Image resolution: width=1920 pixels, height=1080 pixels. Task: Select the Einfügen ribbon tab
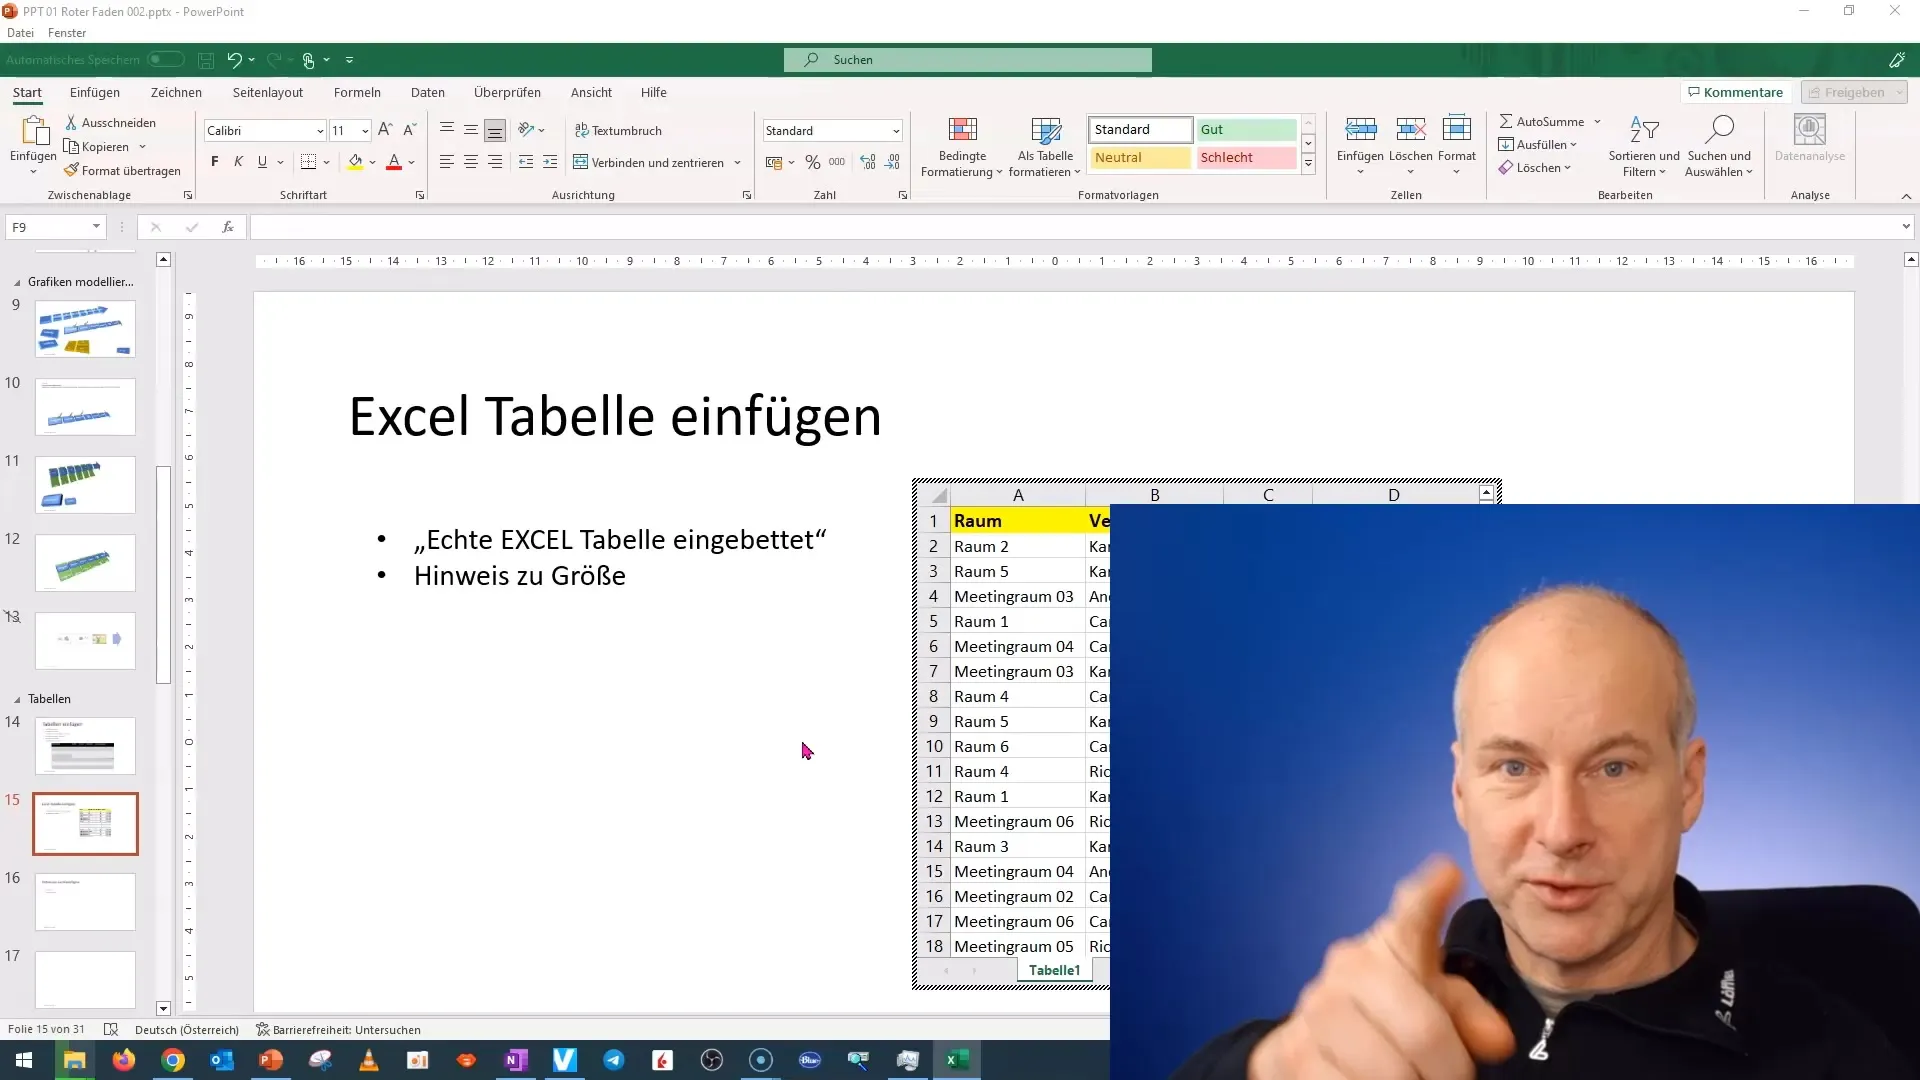pos(95,92)
